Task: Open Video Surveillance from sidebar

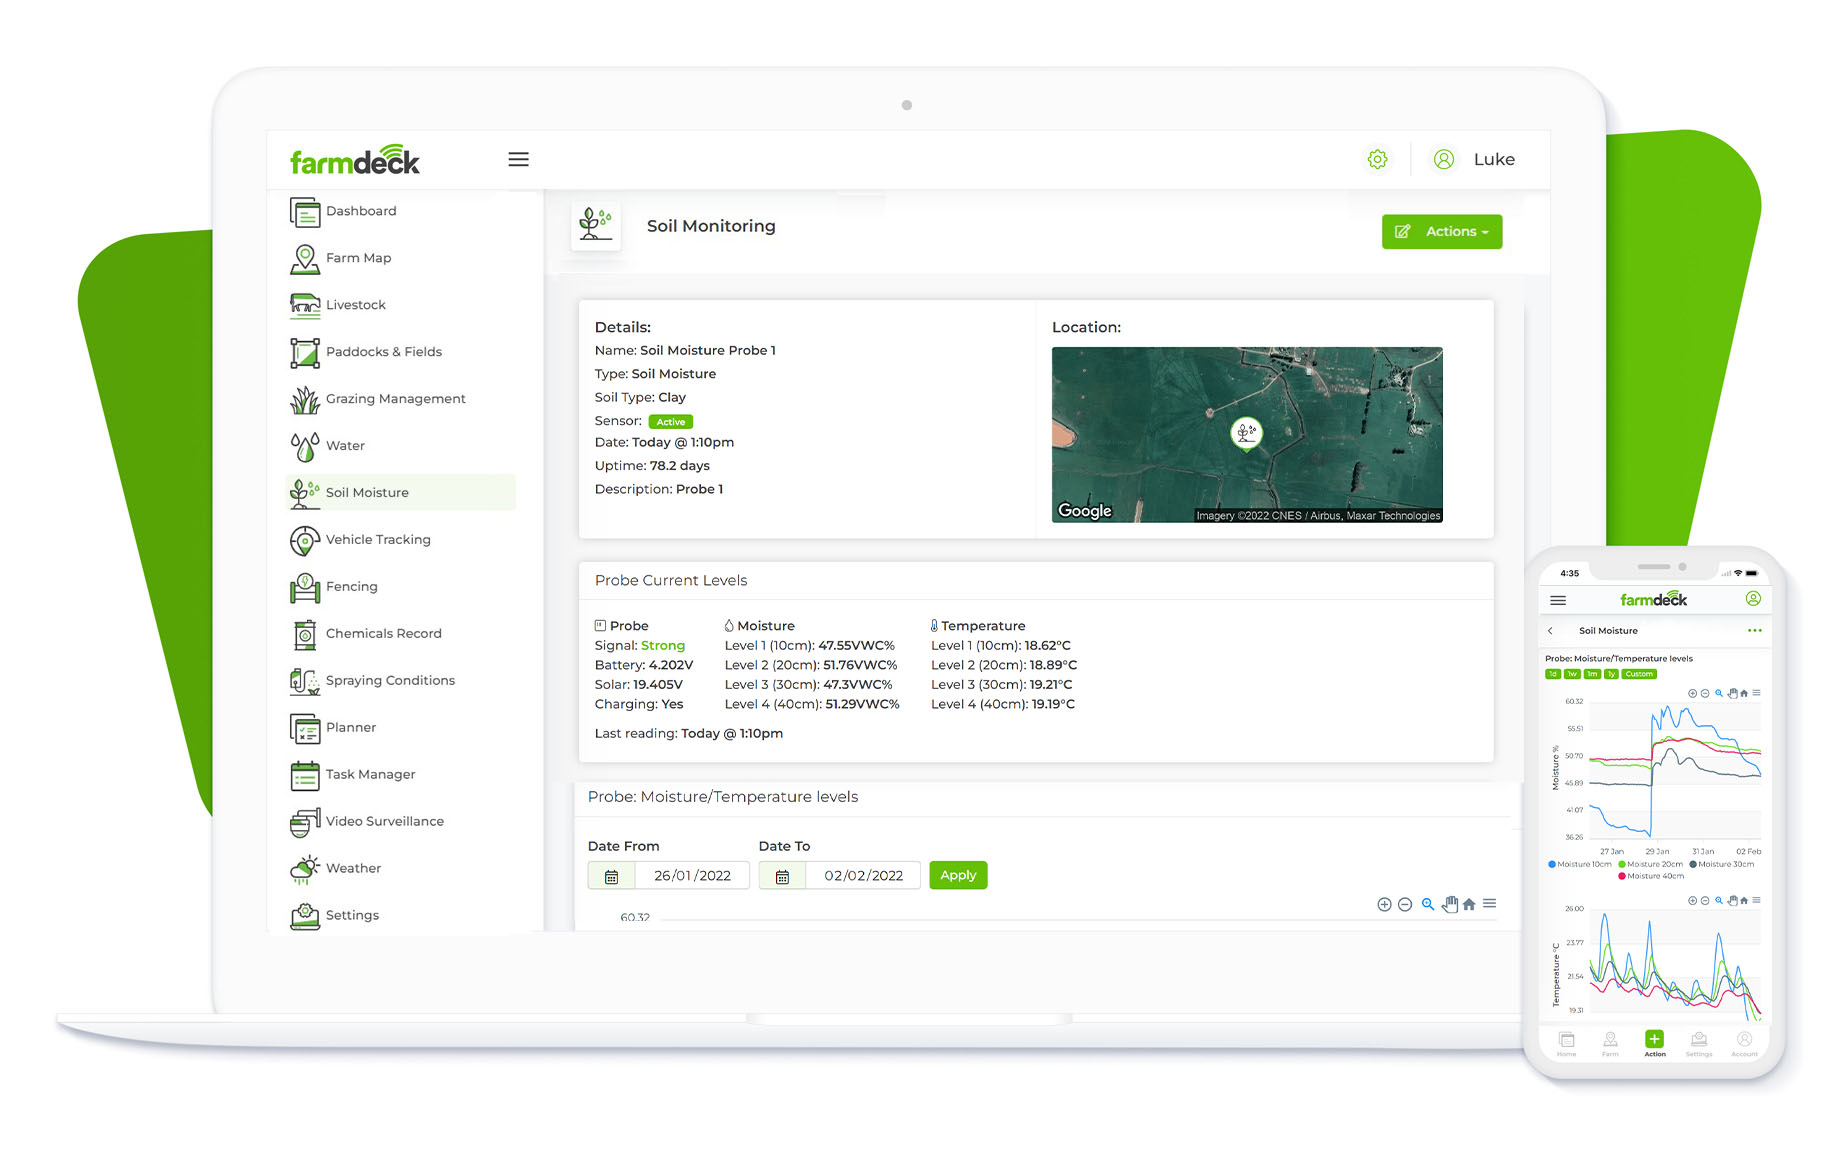Action: coord(384,822)
